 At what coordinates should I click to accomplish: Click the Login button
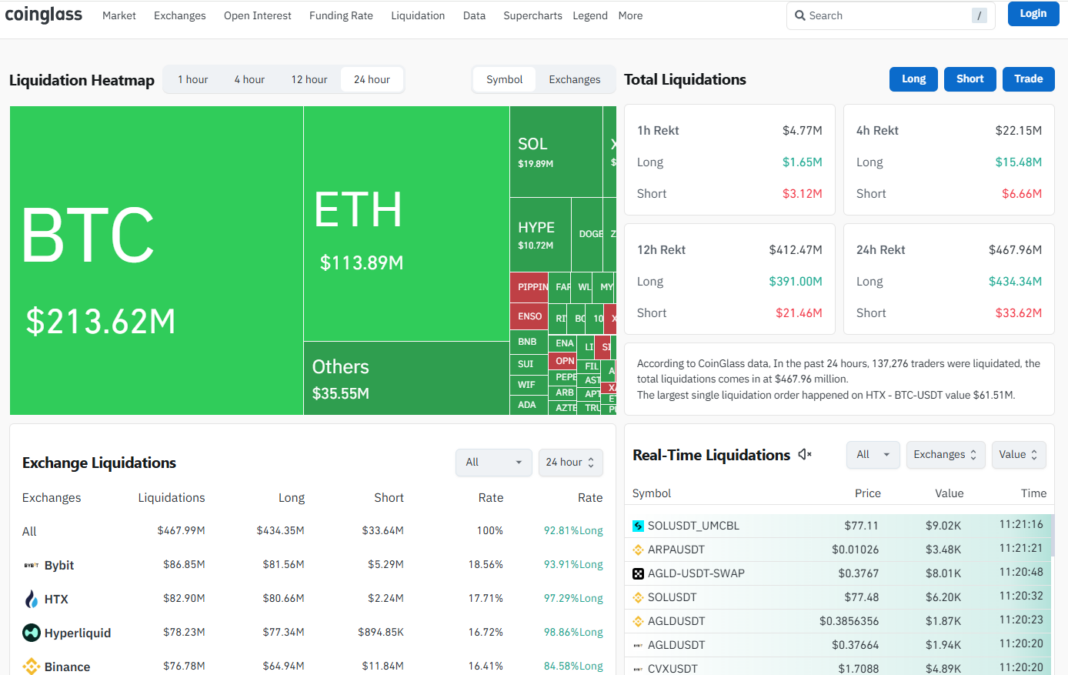pos(1033,14)
